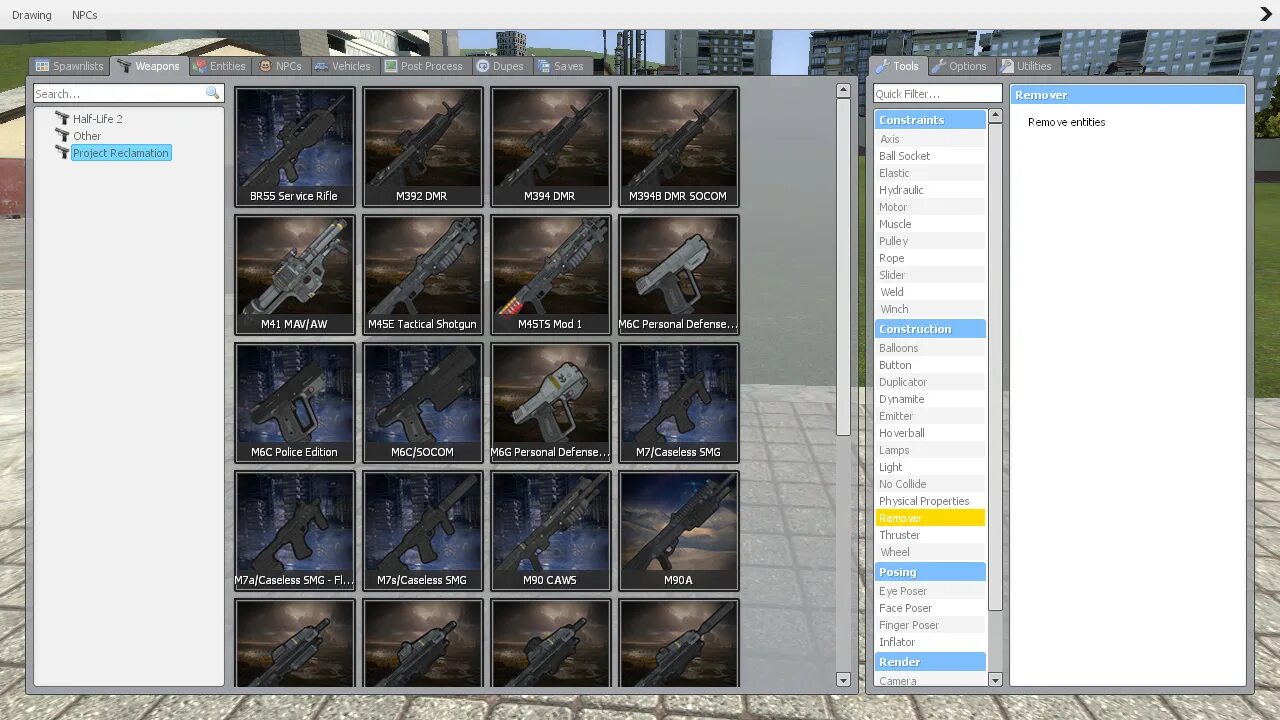Select the Hydraulic constraint tool

click(930, 190)
